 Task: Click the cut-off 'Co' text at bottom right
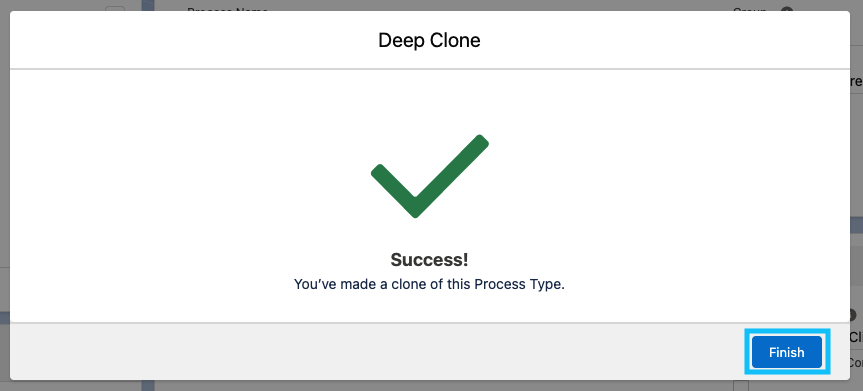coord(856,363)
